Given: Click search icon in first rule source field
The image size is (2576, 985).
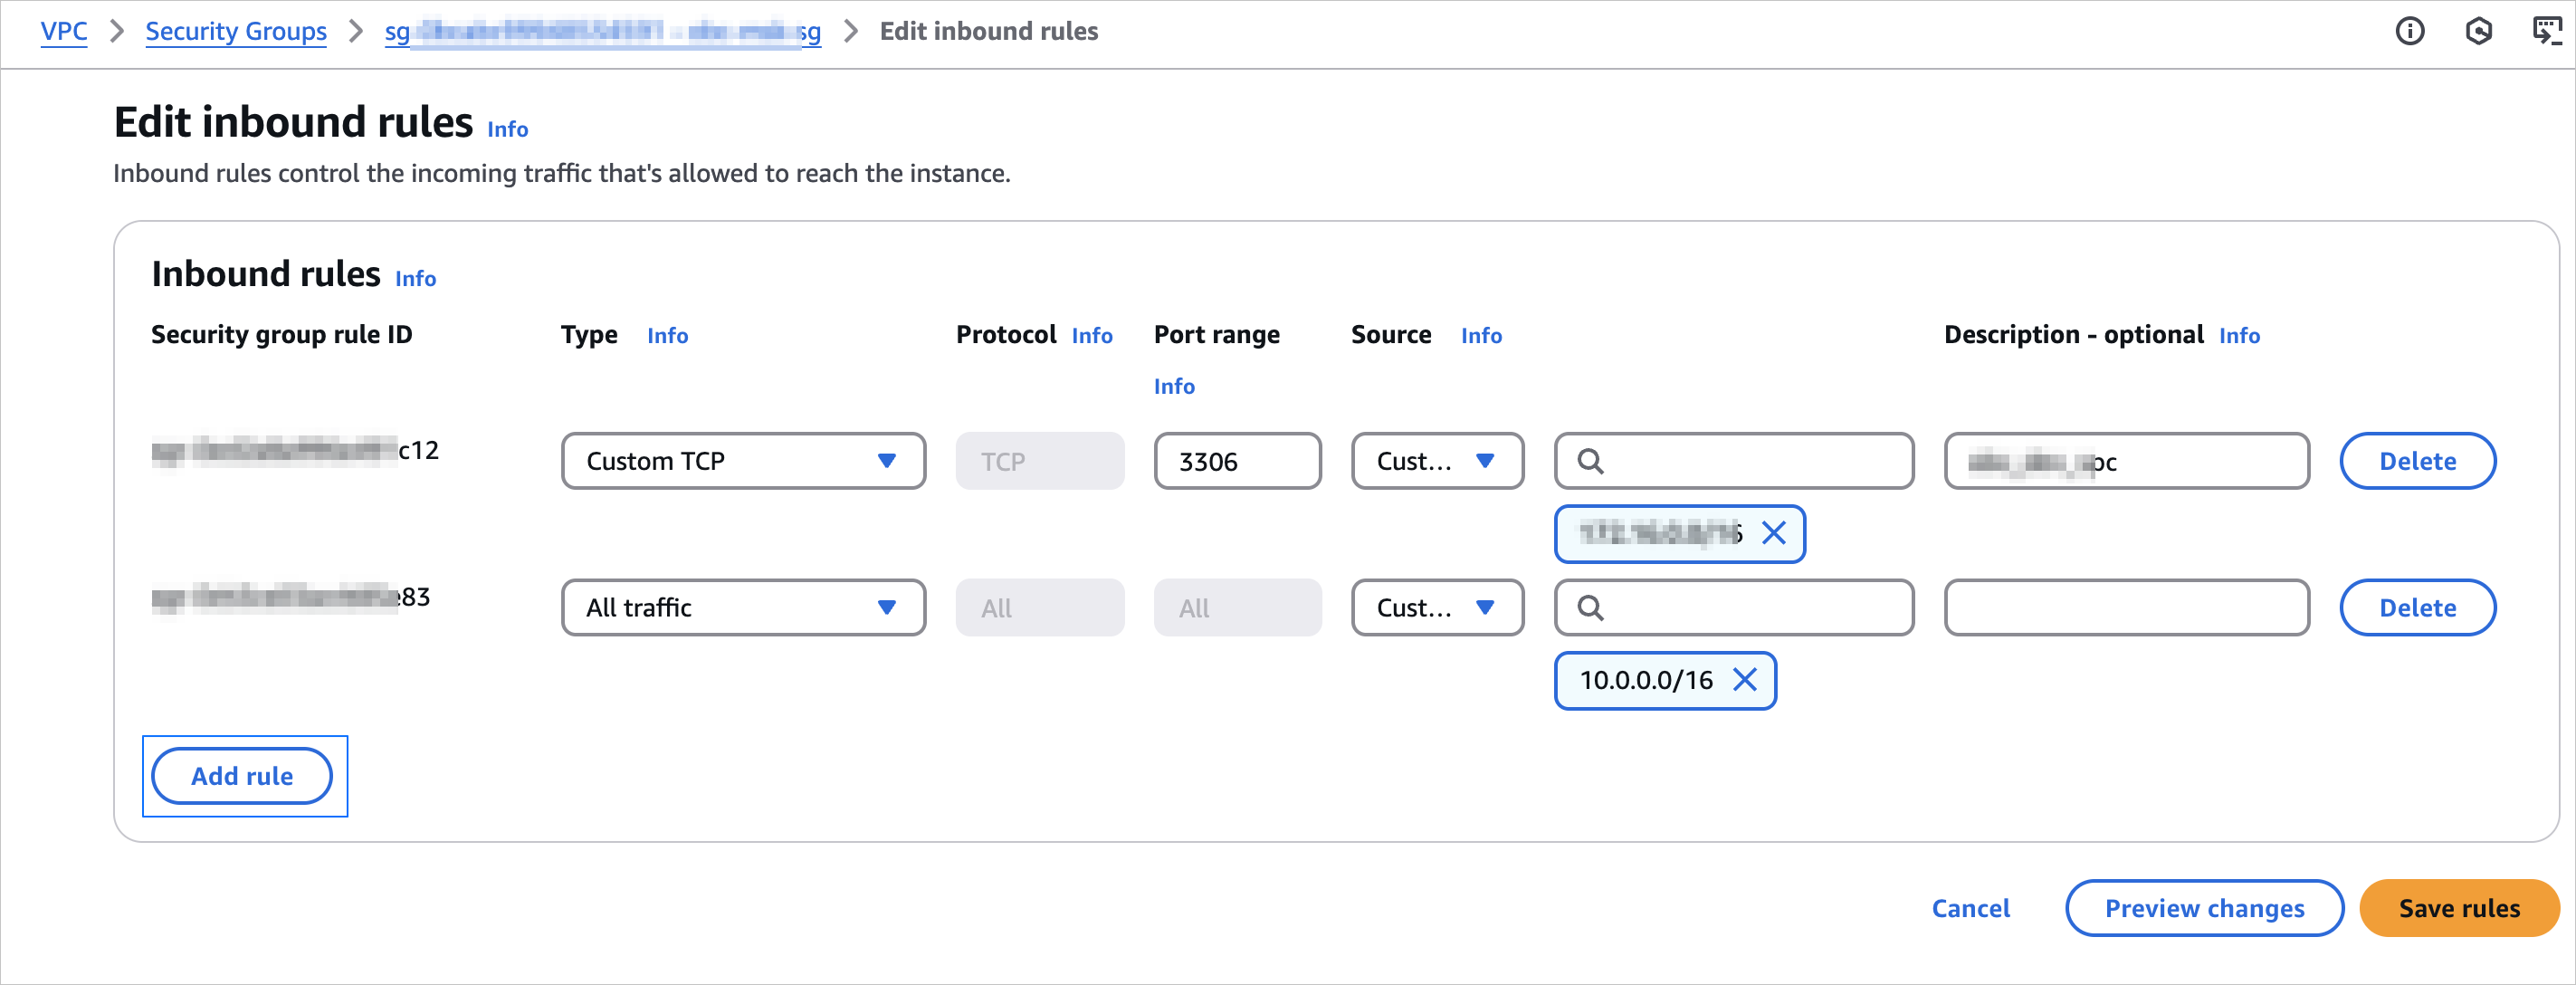Looking at the screenshot, I should pyautogui.click(x=1590, y=461).
